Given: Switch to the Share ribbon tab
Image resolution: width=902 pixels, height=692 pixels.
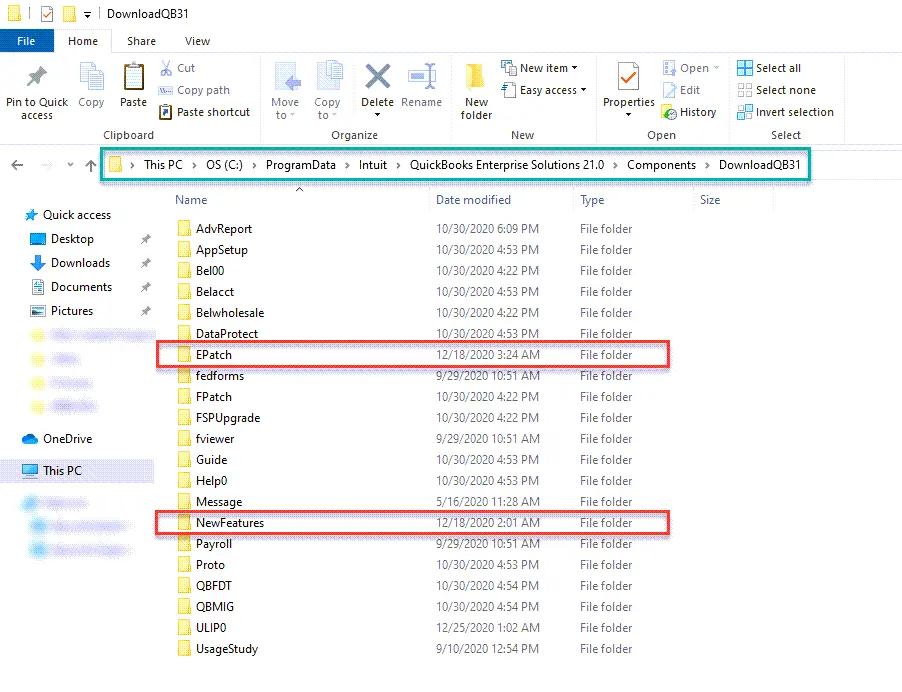Looking at the screenshot, I should coord(142,41).
